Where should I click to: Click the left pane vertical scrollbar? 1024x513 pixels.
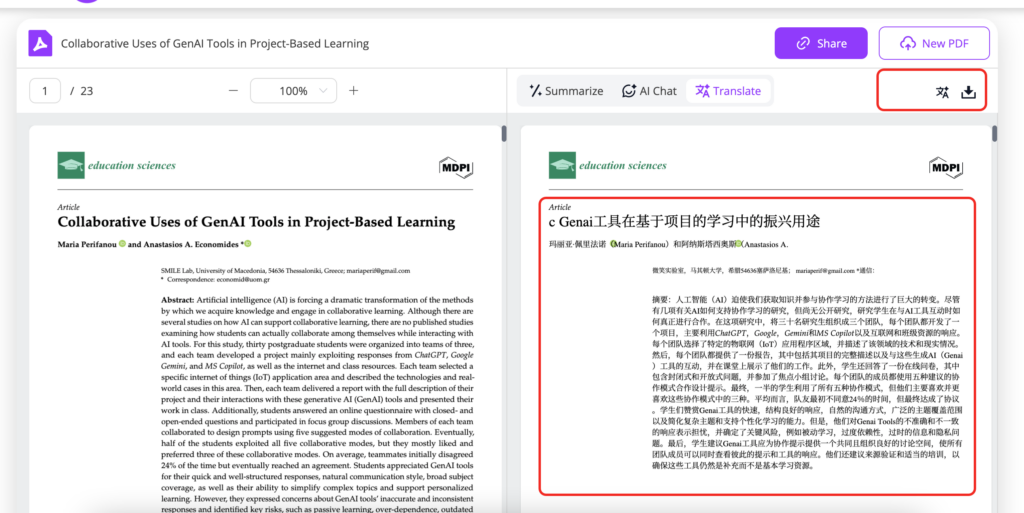(x=504, y=134)
